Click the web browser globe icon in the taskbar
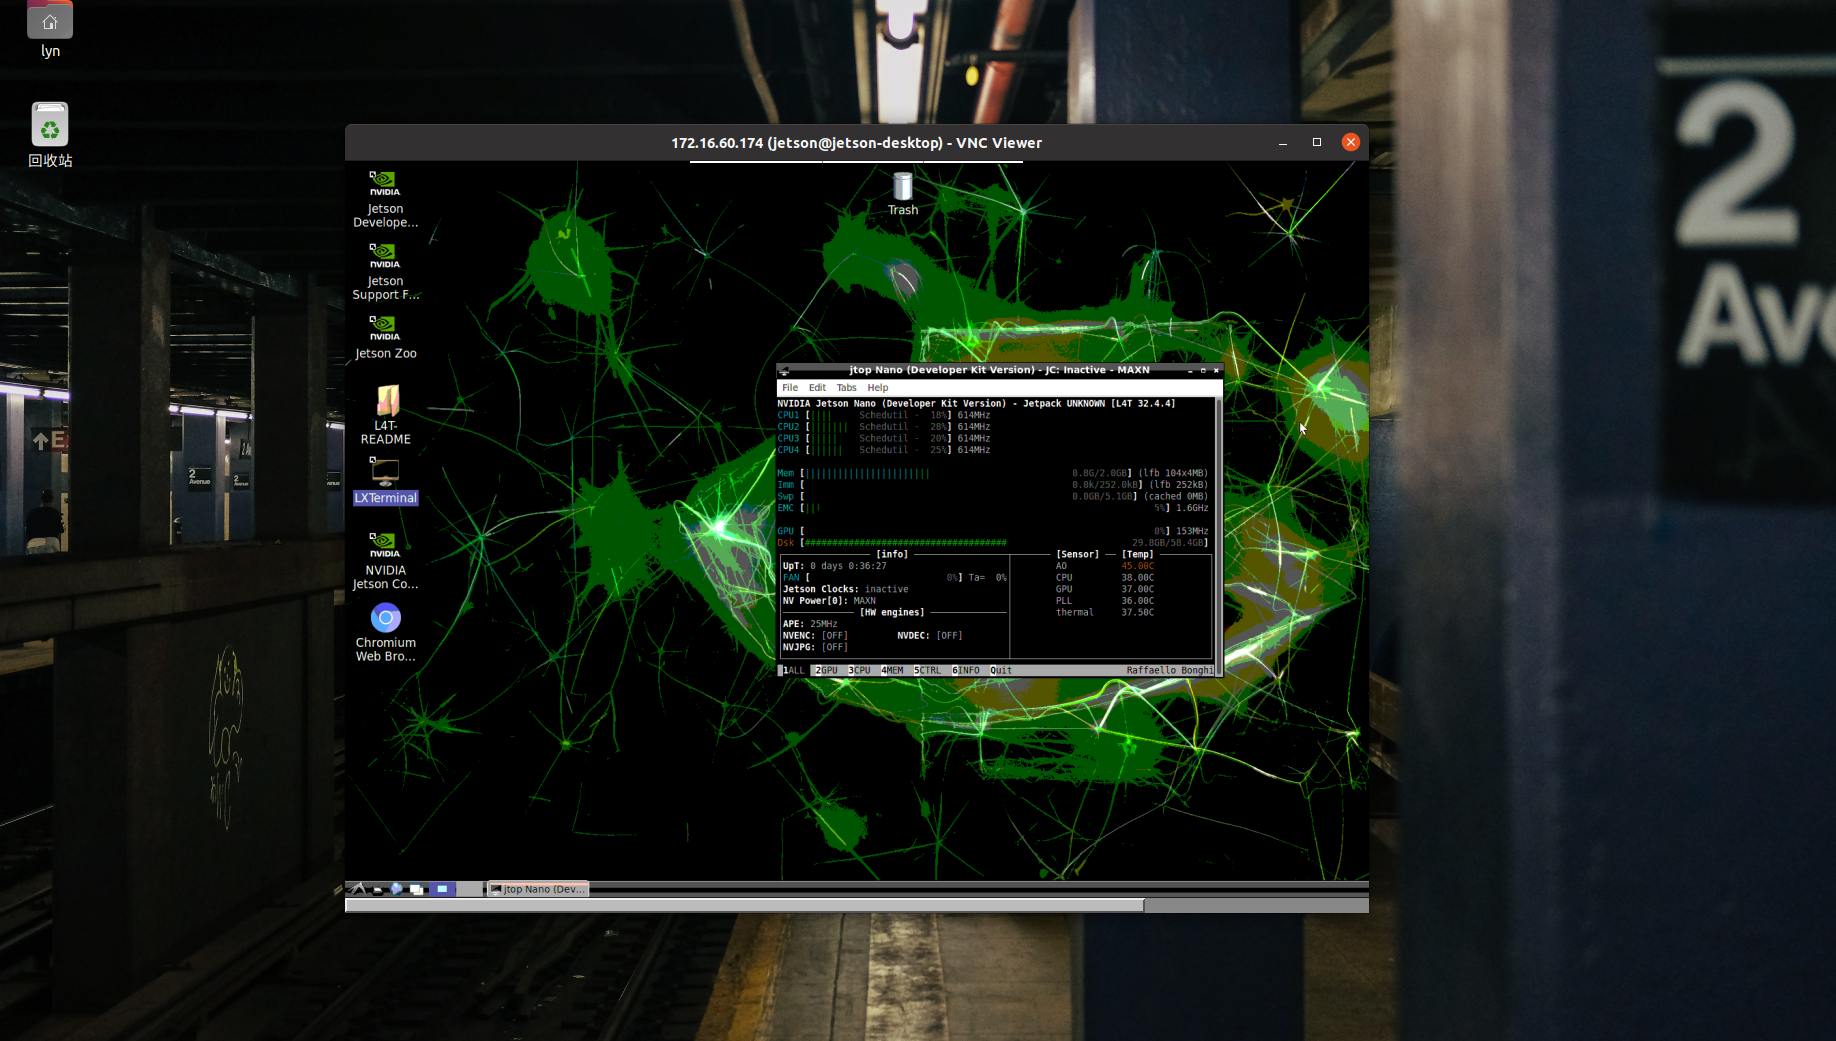 (397, 889)
